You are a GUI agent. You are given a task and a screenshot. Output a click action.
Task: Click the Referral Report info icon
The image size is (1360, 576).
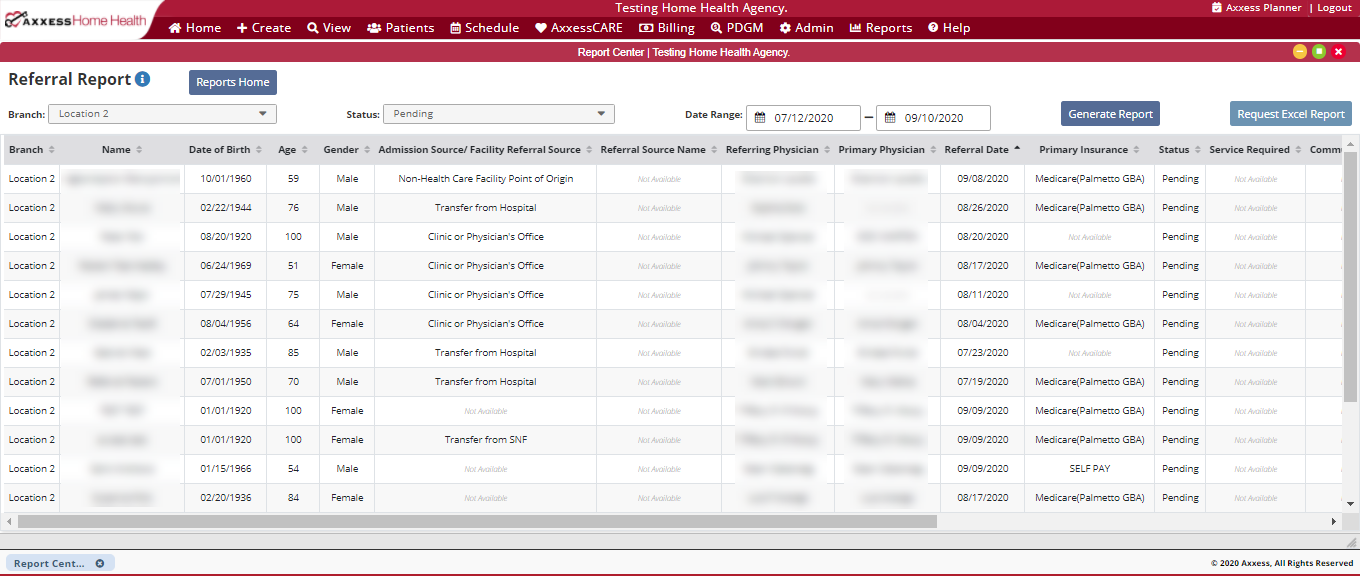point(143,79)
